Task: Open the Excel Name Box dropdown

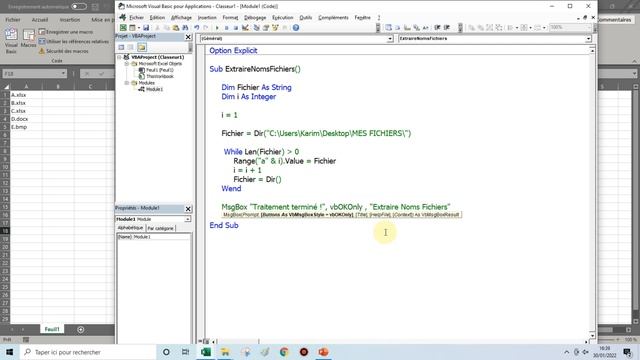Action: [63, 73]
